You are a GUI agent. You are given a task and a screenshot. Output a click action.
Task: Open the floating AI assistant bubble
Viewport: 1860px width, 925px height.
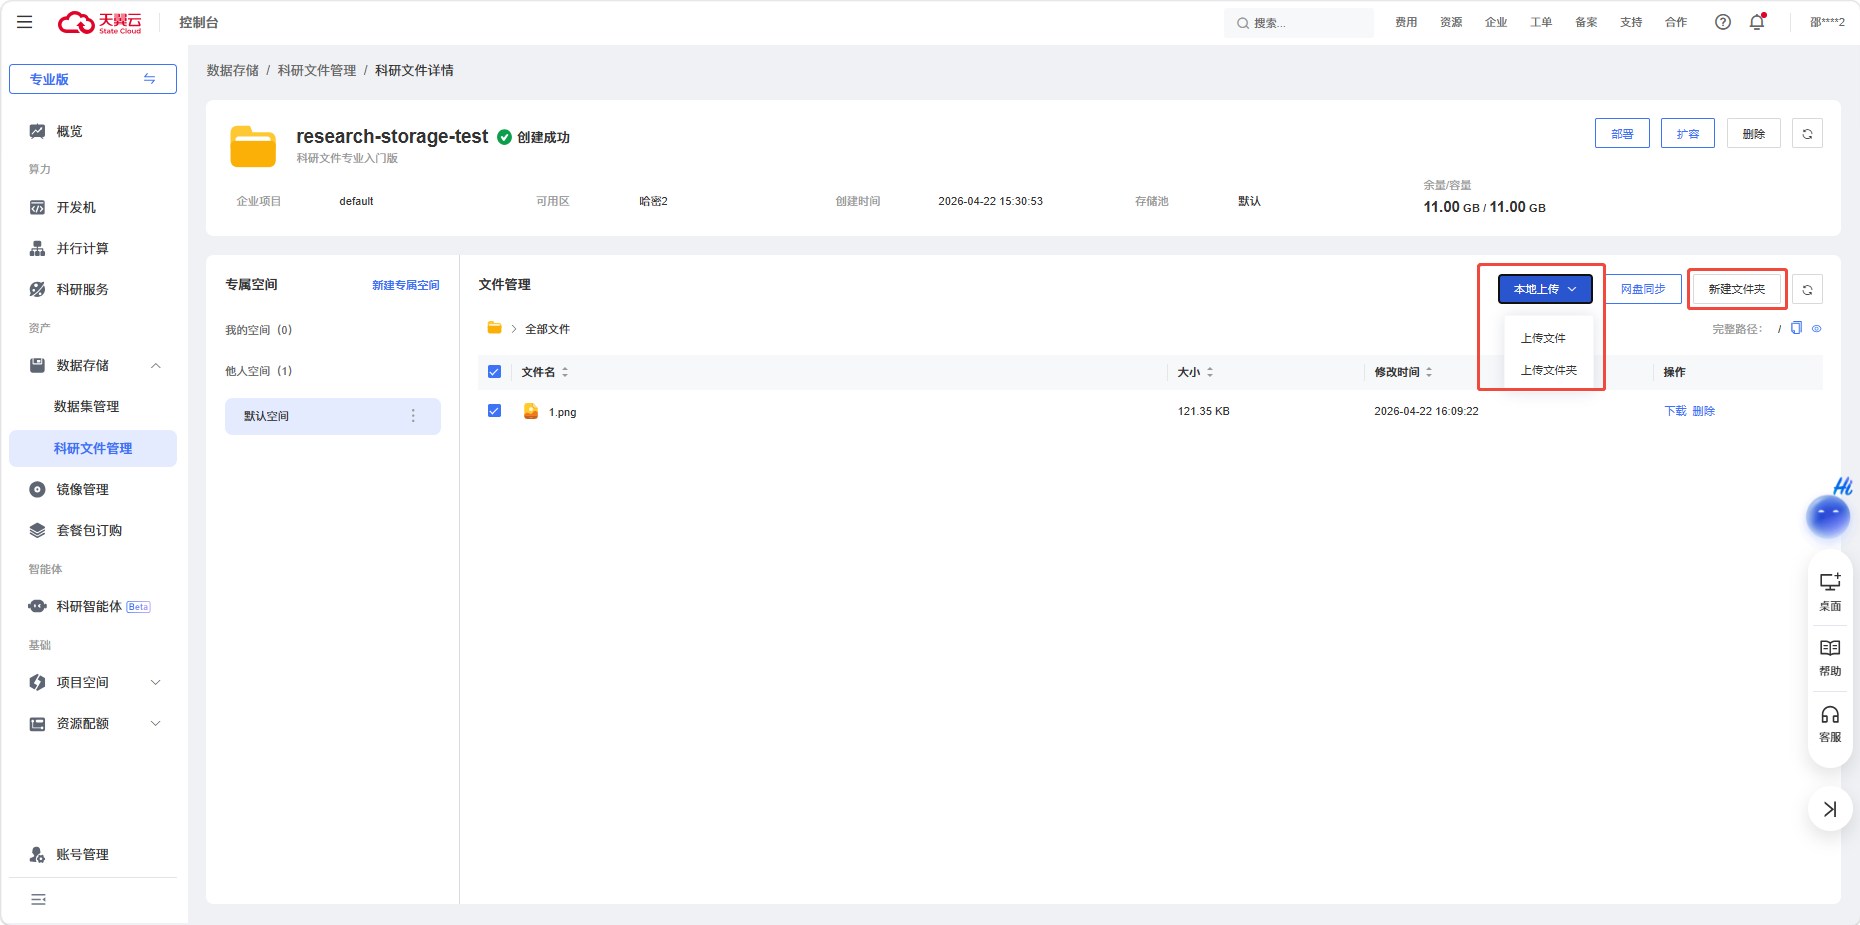tap(1828, 515)
